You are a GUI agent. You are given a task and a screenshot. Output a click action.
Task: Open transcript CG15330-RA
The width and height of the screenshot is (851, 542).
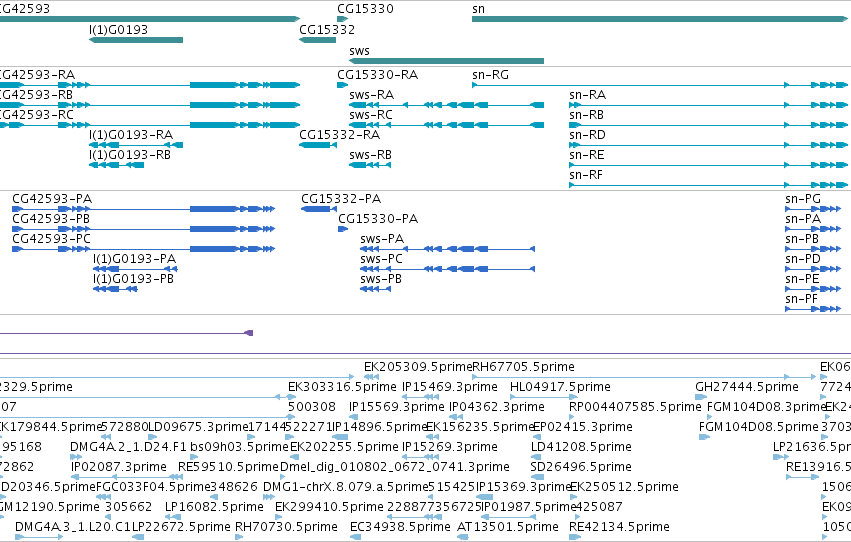377,75
